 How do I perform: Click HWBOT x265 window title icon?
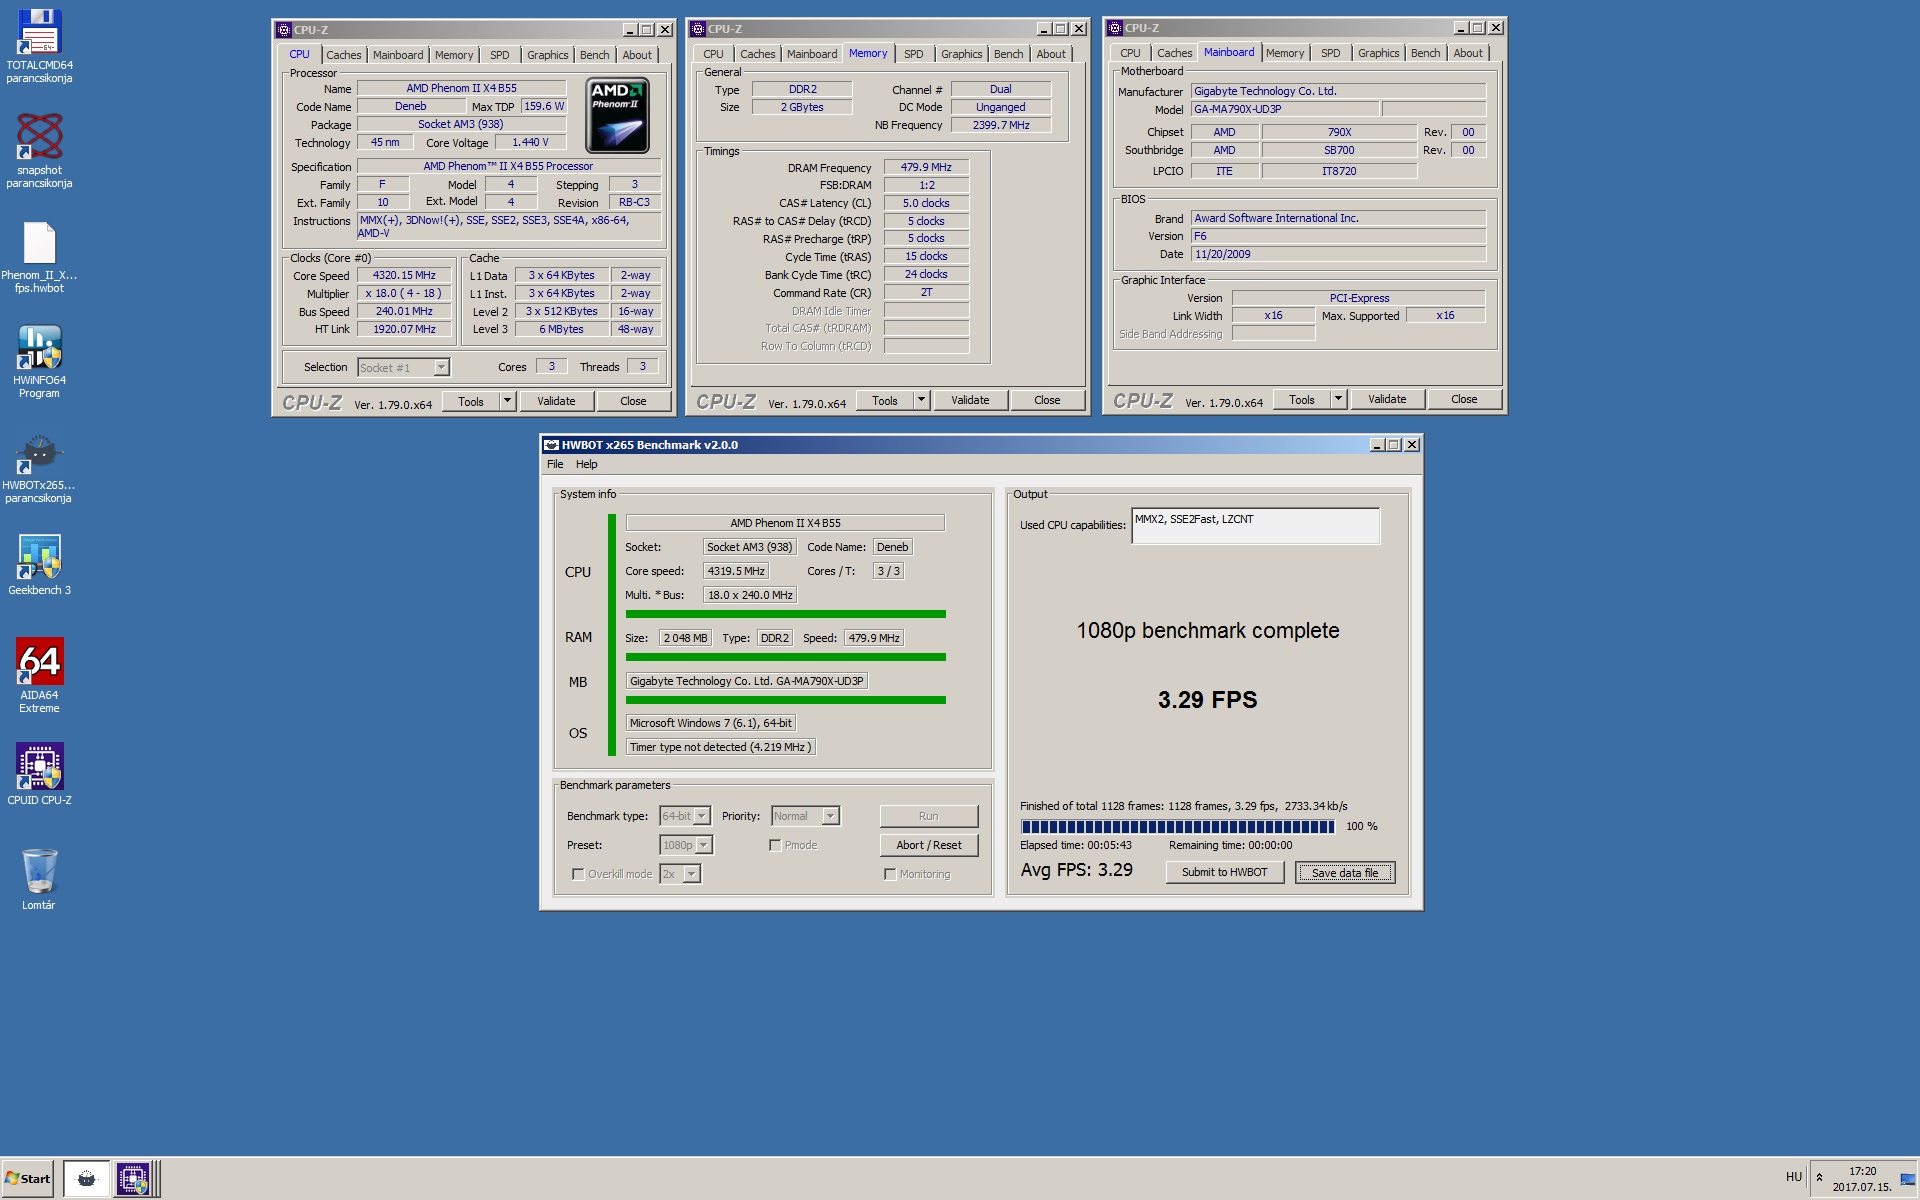coord(551,445)
